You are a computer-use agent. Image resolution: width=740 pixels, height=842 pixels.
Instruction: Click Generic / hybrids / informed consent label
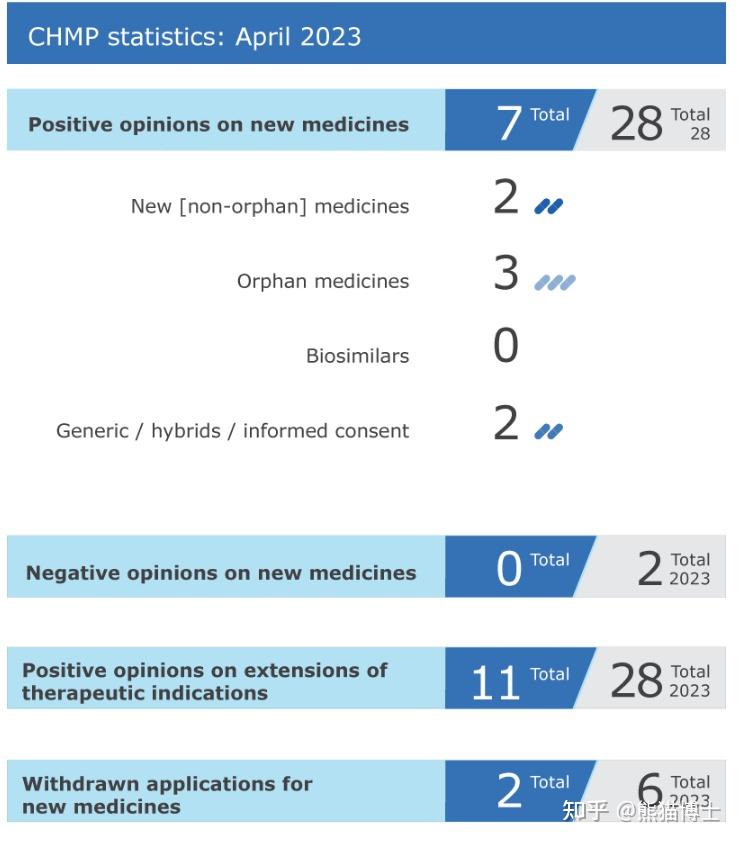(x=232, y=431)
